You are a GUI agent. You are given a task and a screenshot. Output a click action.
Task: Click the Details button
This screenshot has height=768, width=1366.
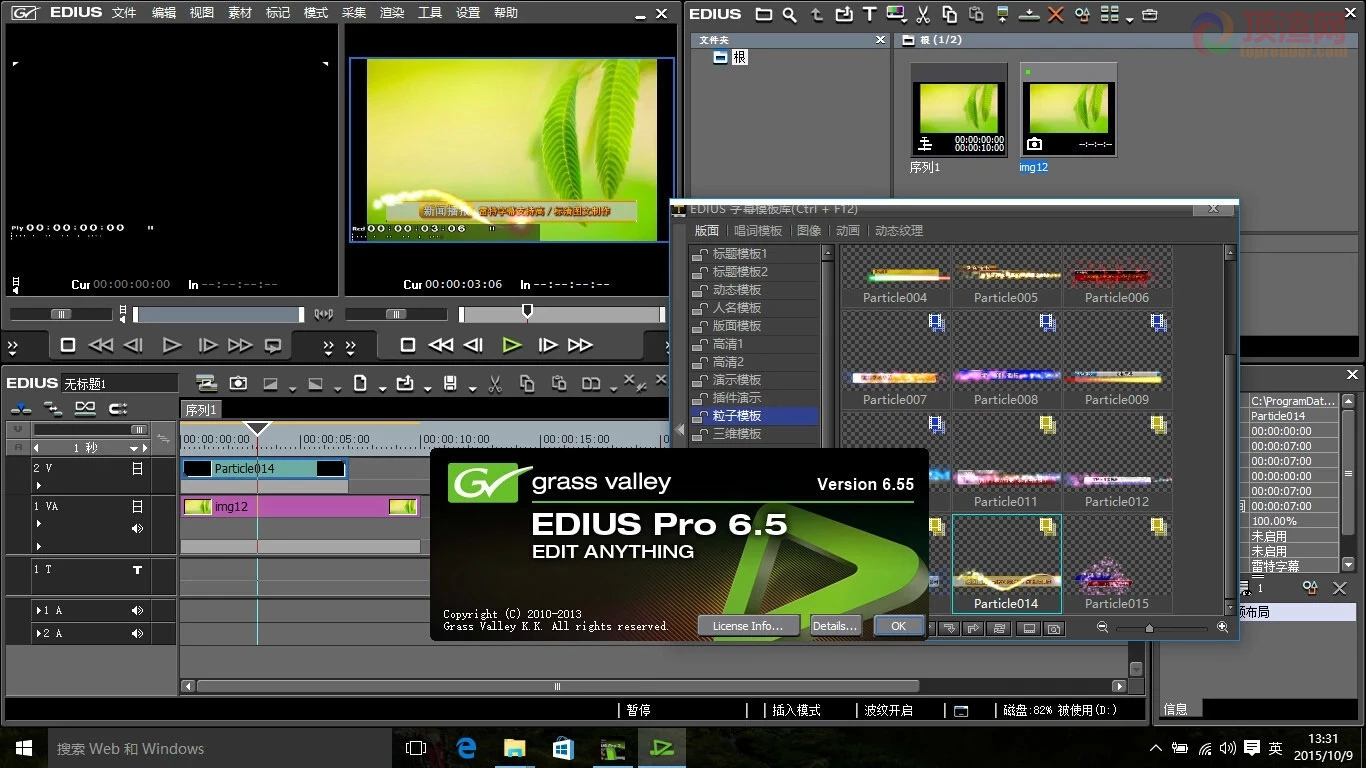click(x=835, y=626)
